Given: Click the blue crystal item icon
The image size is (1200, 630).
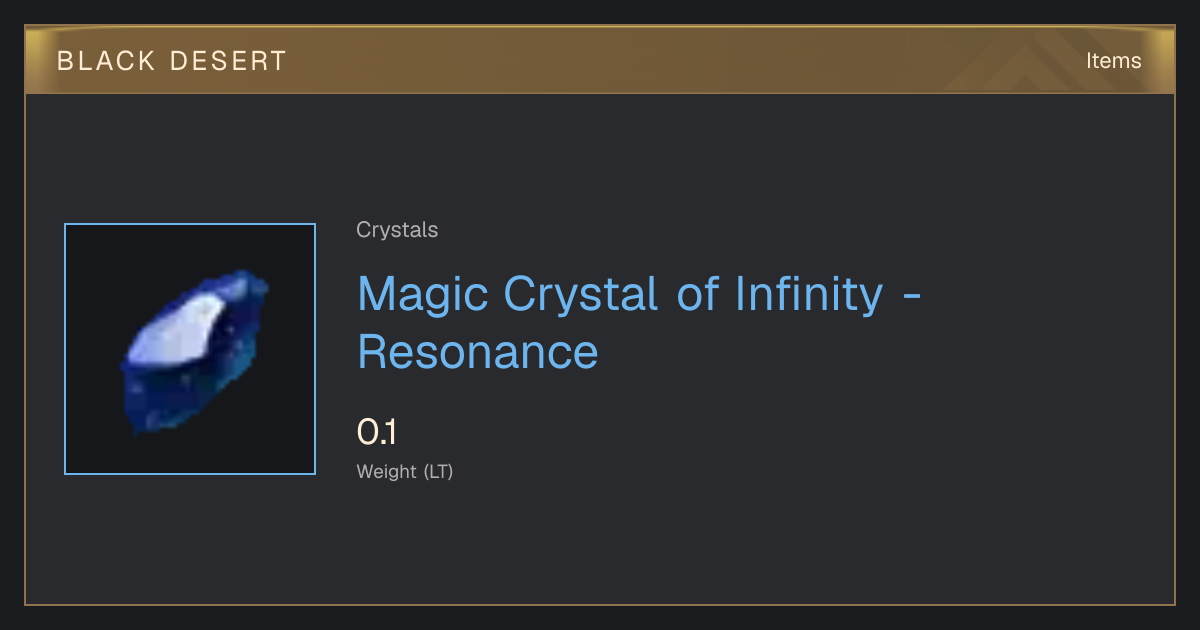Looking at the screenshot, I should click(x=195, y=351).
